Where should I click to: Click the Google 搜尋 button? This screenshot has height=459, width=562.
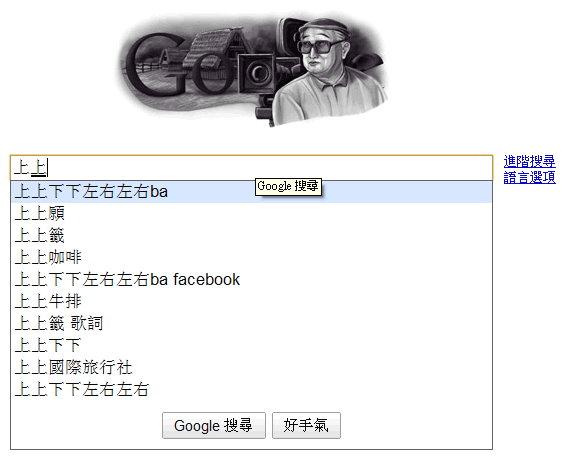pos(214,426)
